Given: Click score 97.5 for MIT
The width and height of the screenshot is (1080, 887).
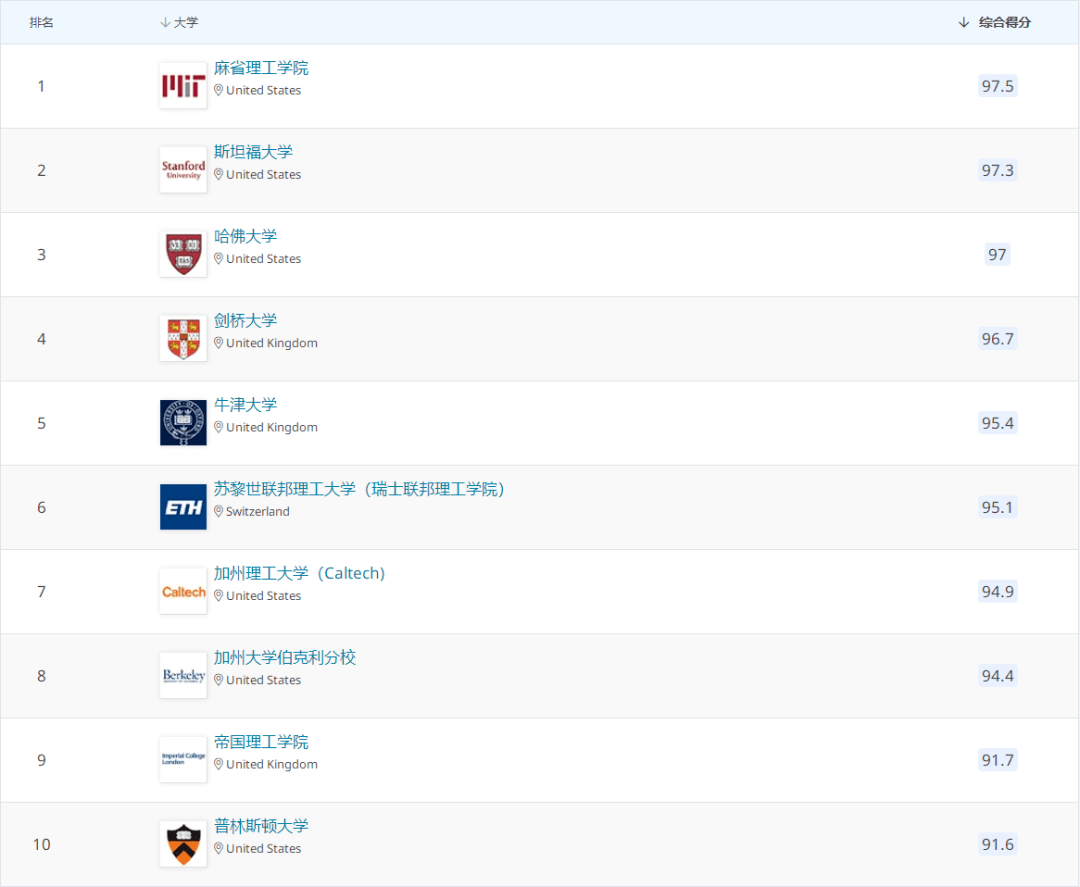Looking at the screenshot, I should (997, 86).
